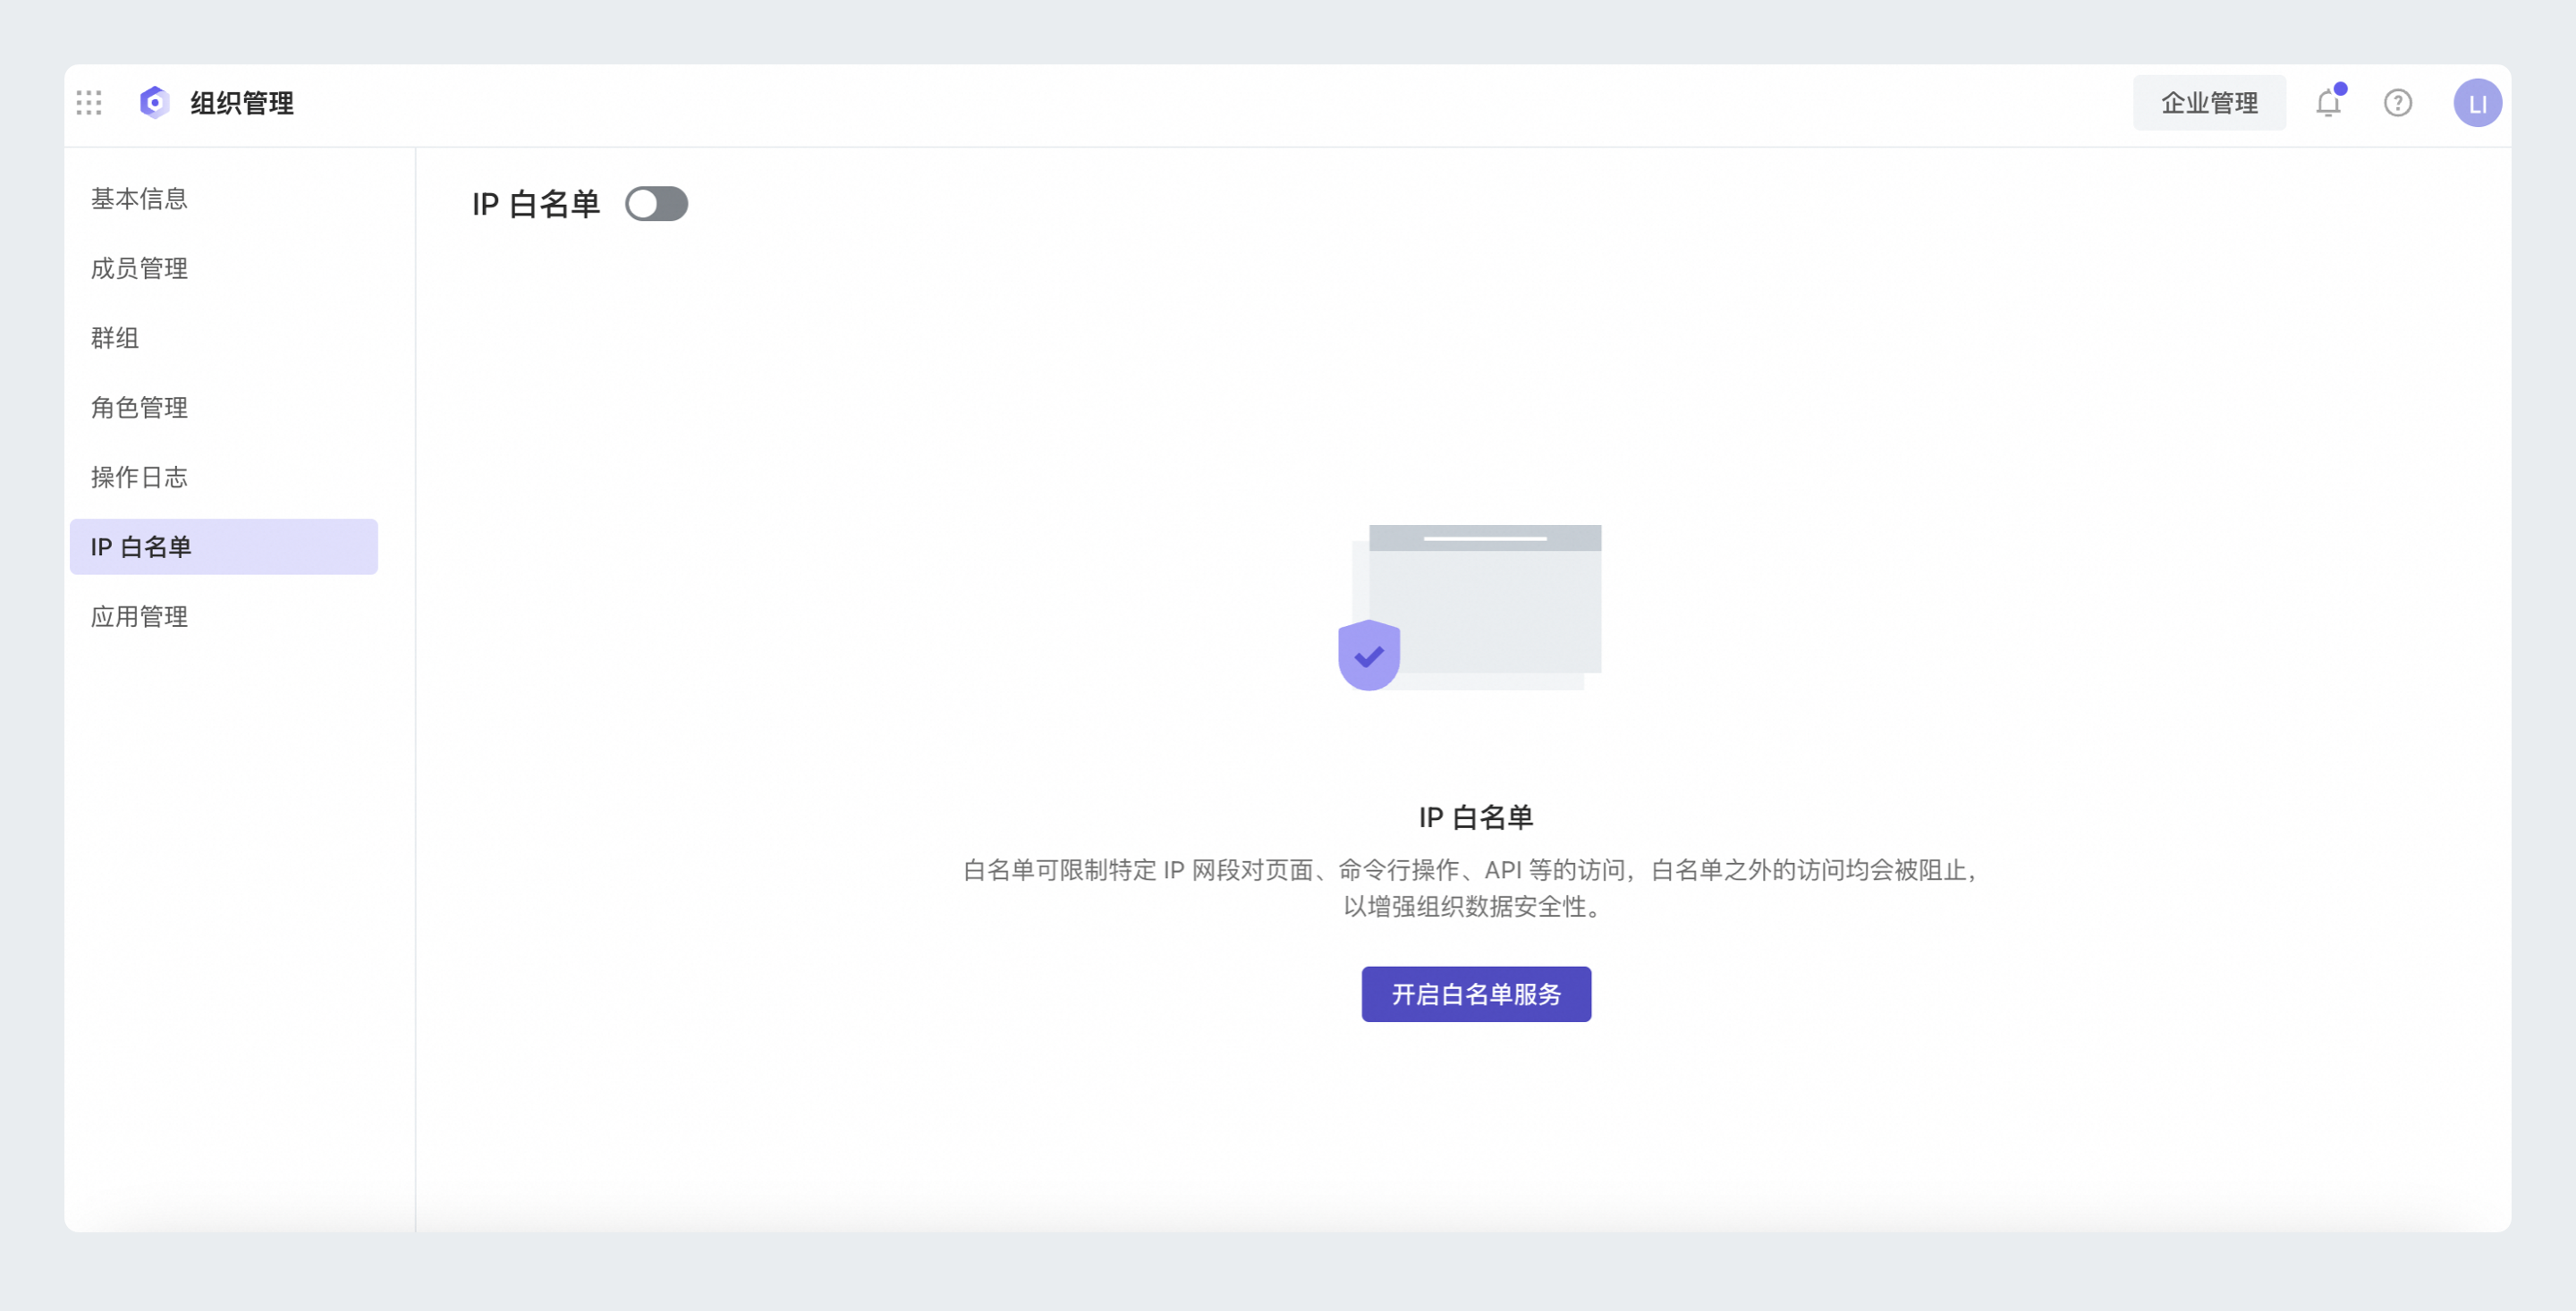Open the LI user avatar menu
The height and width of the screenshot is (1311, 2576).
(x=2477, y=103)
